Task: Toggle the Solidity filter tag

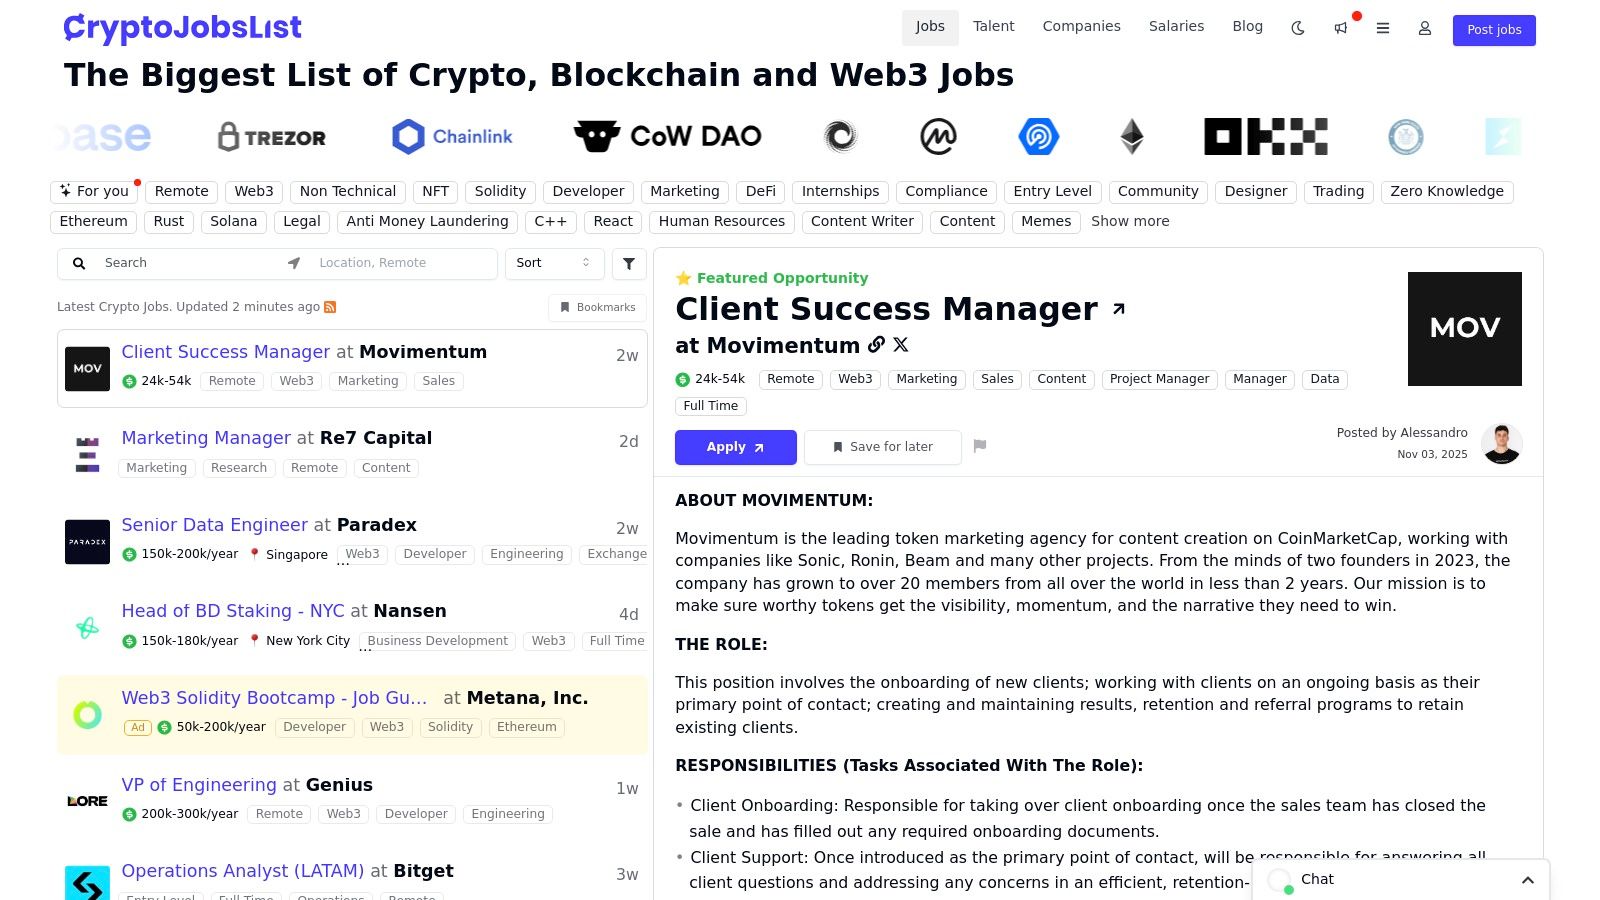Action: click(500, 191)
